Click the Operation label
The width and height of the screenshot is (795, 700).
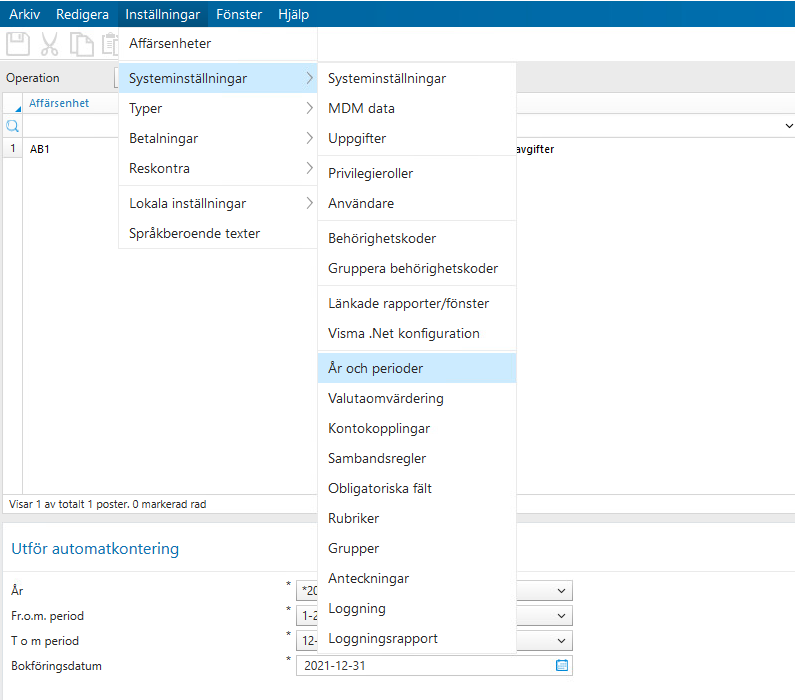(32, 78)
